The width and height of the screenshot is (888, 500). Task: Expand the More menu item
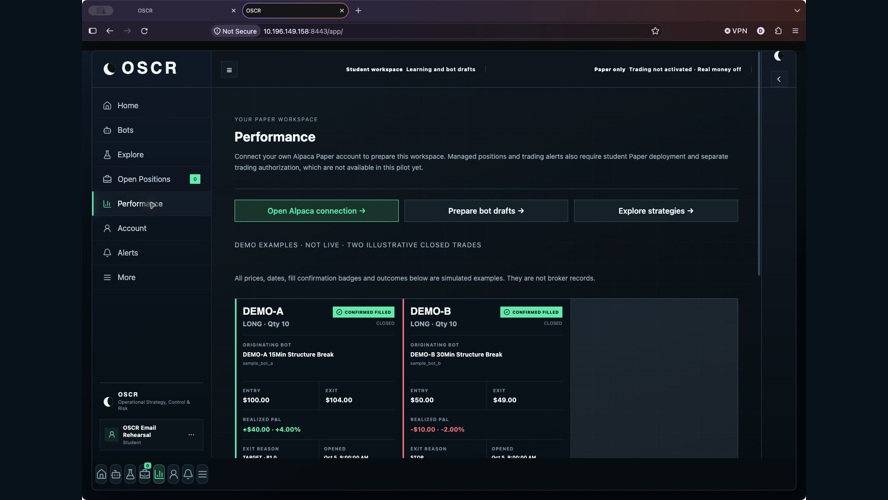pos(151,277)
